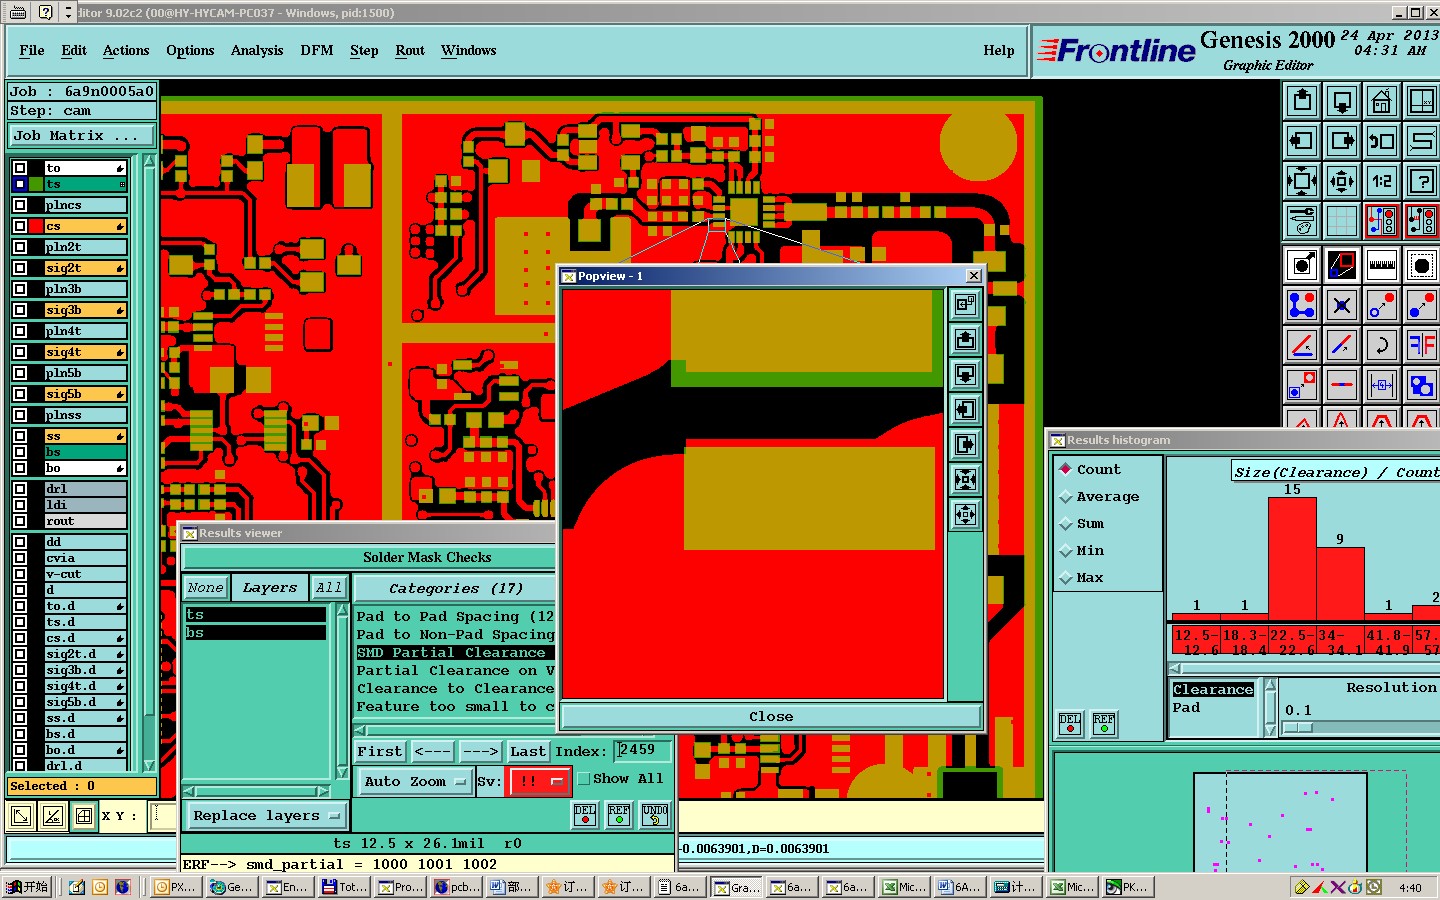The image size is (1440, 900).
Task: Click the next result arrow button --->
Action: tap(480, 751)
